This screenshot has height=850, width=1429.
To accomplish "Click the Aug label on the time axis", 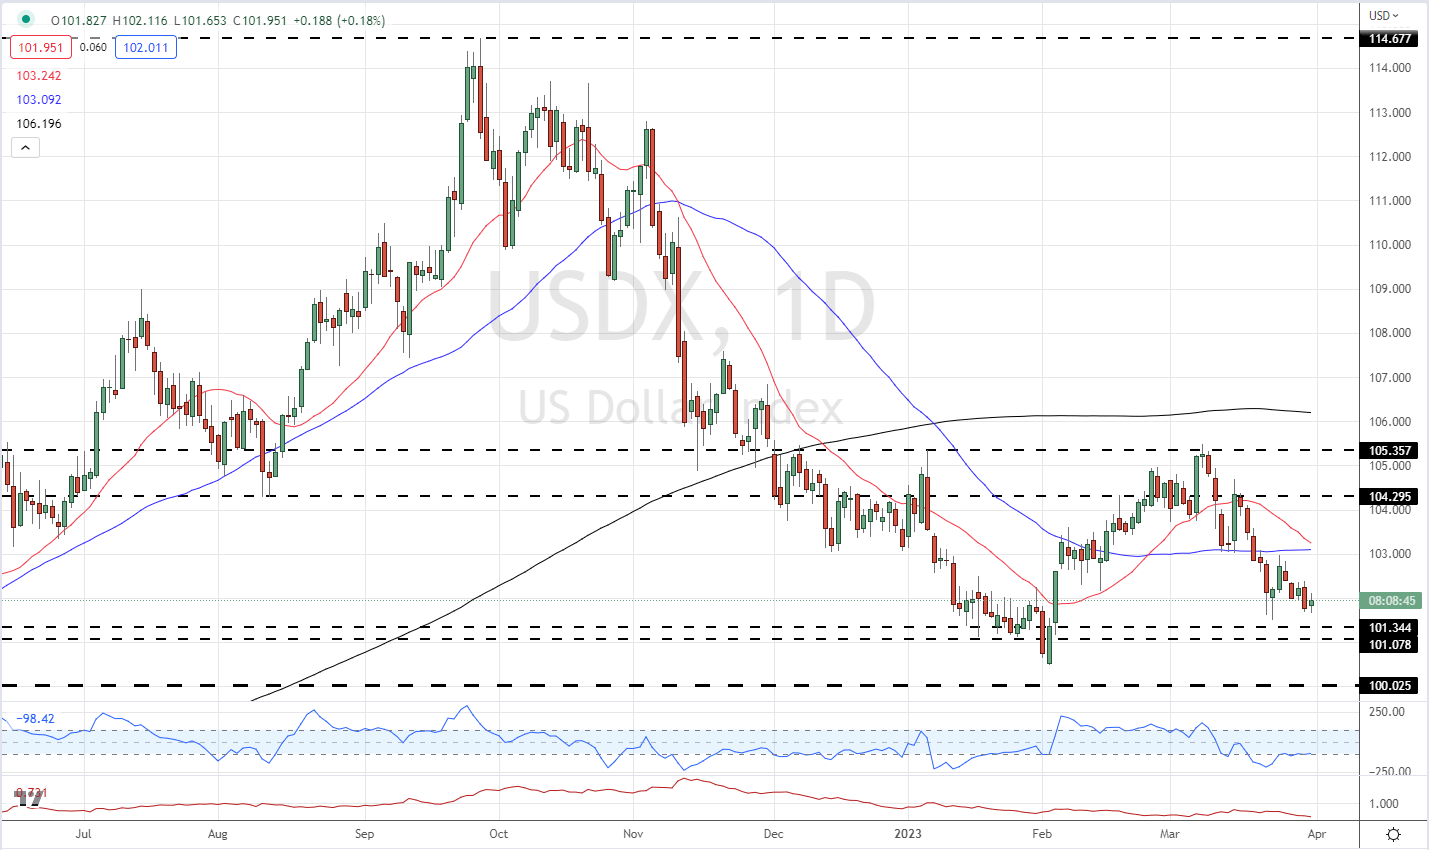I will pyautogui.click(x=218, y=834).
